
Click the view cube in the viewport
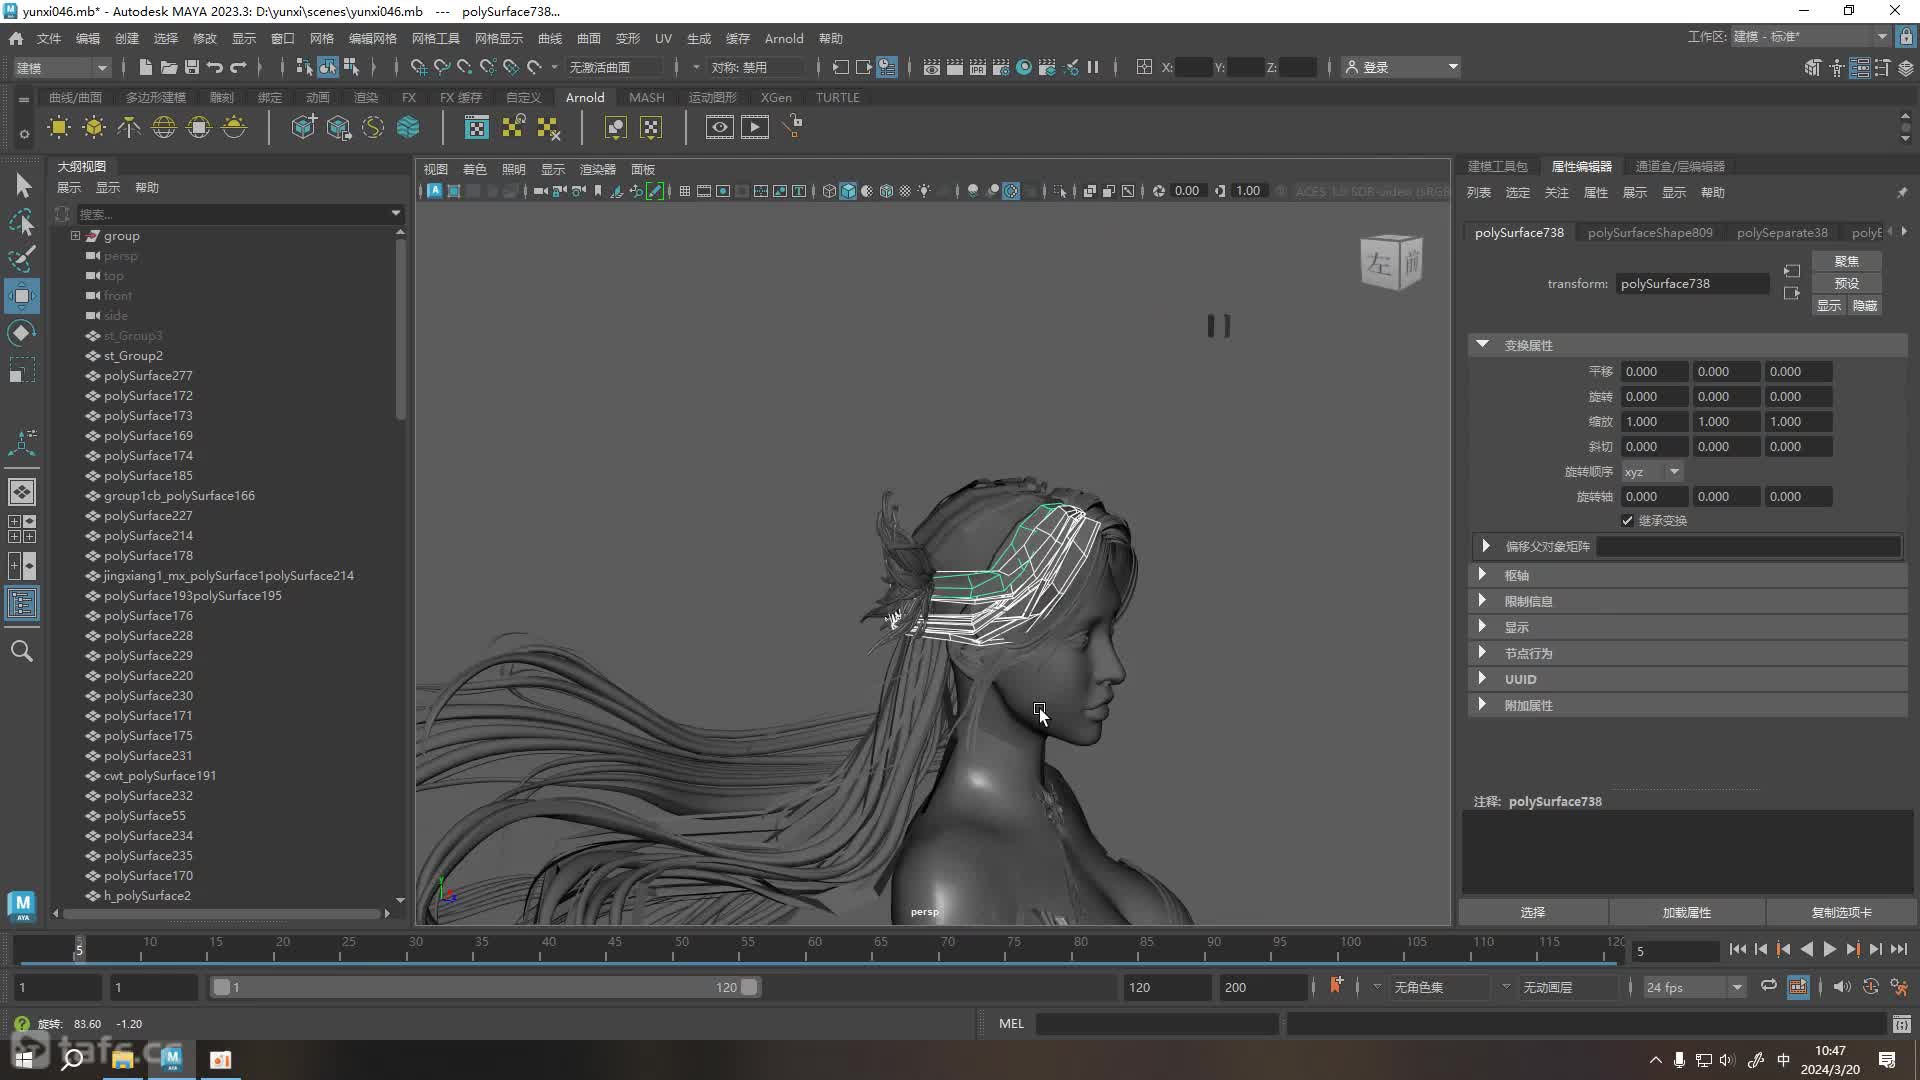pos(1391,263)
